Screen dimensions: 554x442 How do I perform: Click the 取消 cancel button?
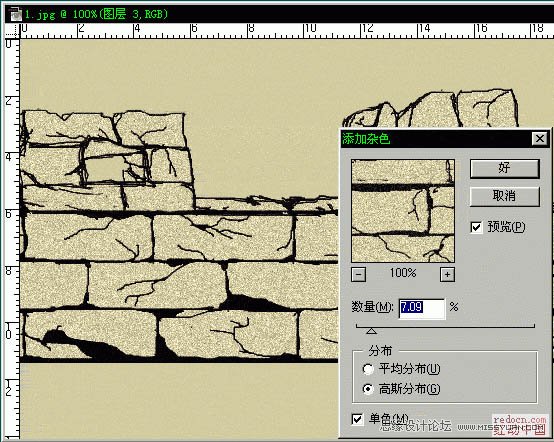[505, 196]
